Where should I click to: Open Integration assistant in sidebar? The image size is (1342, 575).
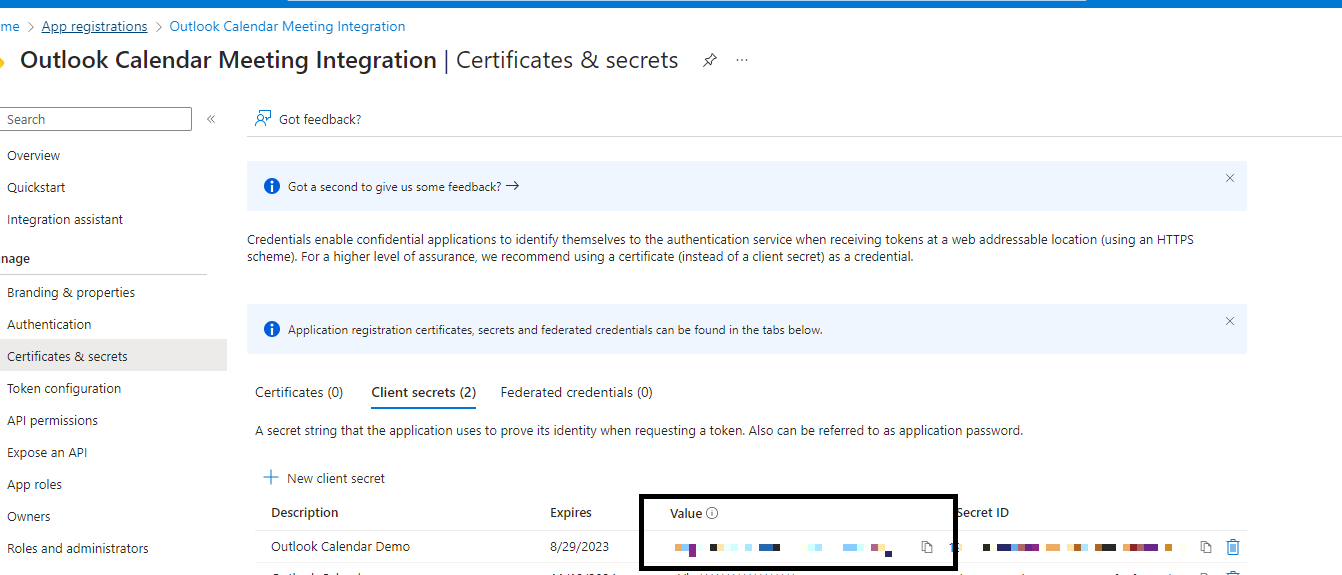tap(65, 219)
